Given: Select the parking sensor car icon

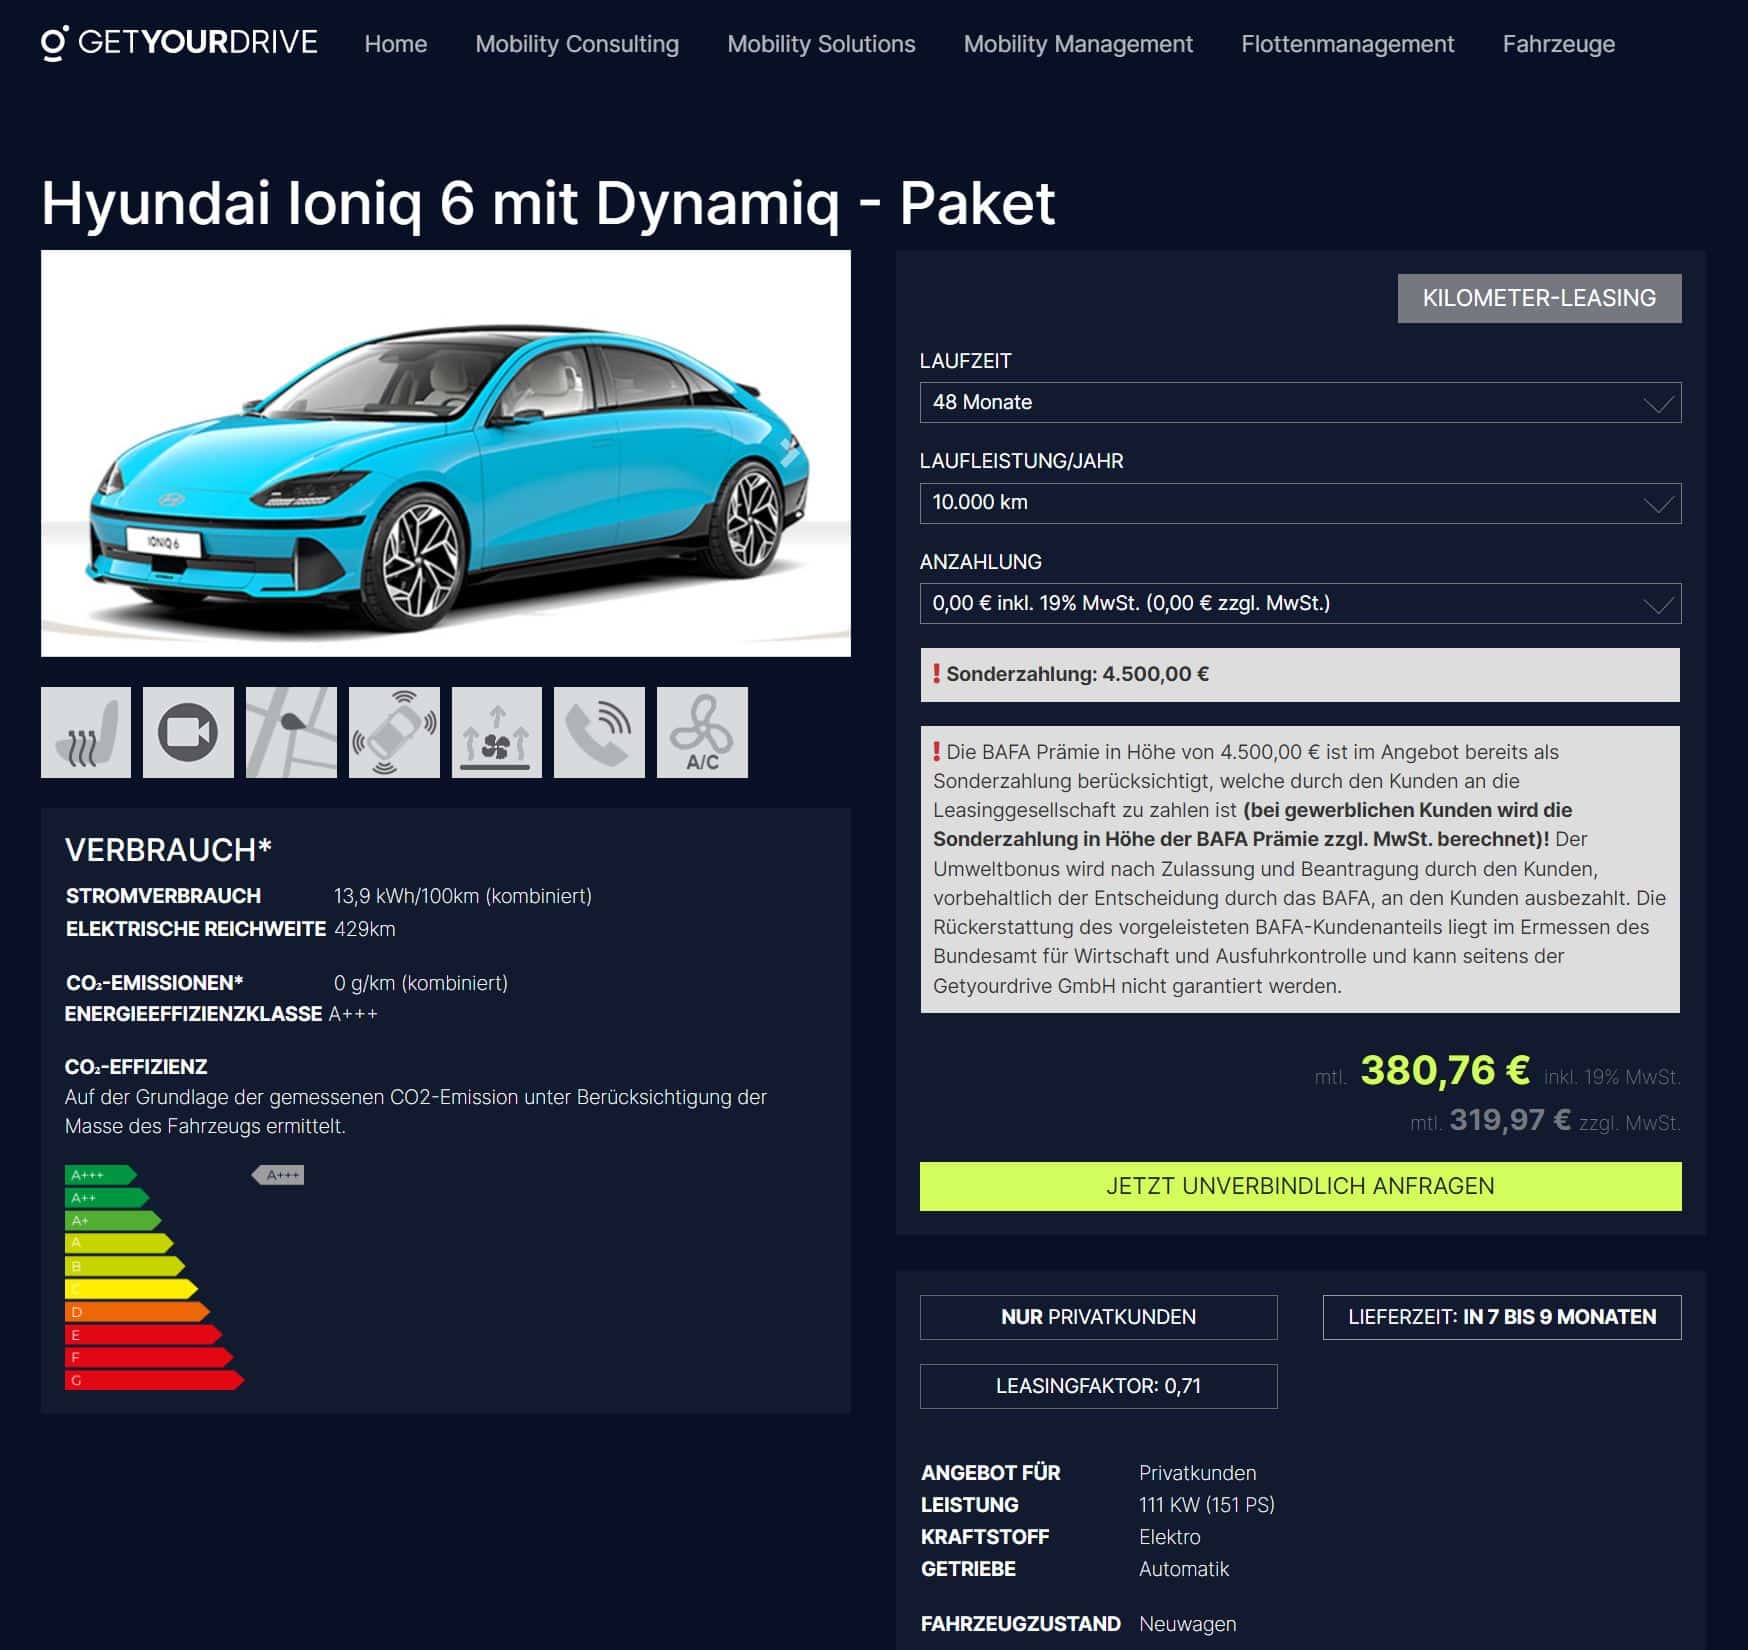Looking at the screenshot, I should click(394, 732).
